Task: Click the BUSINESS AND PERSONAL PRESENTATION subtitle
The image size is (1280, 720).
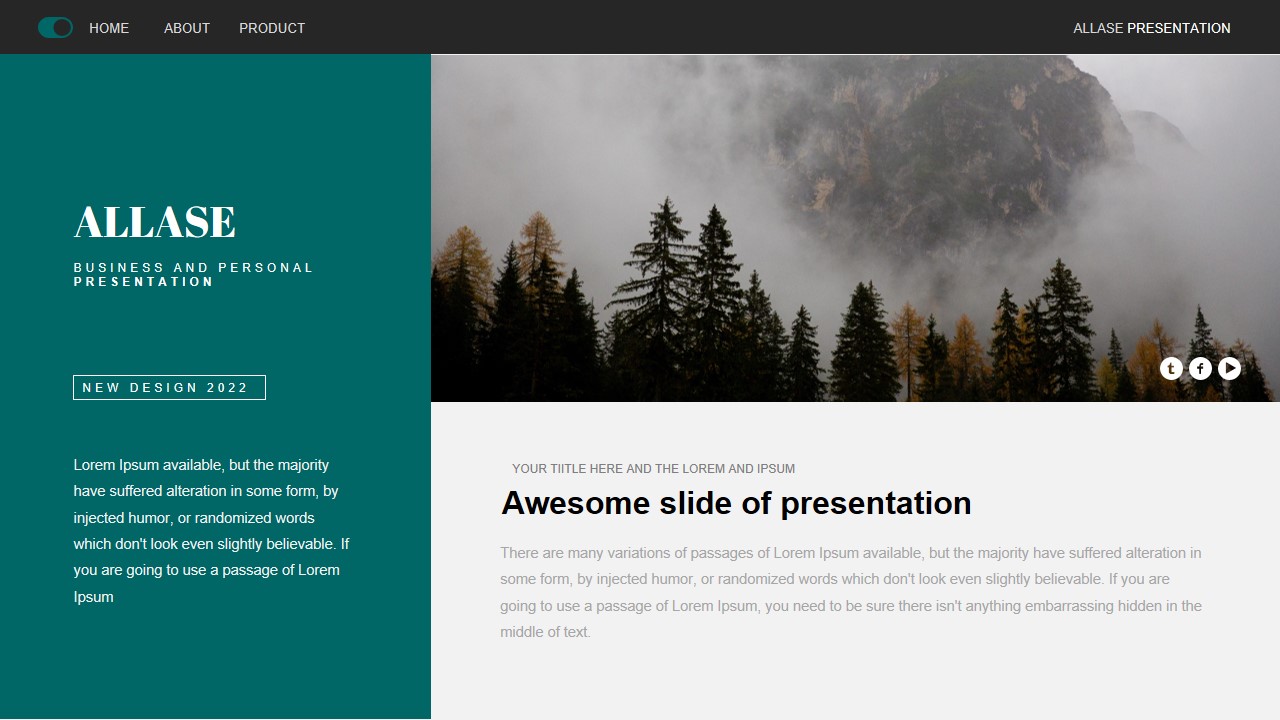Action: click(x=194, y=275)
